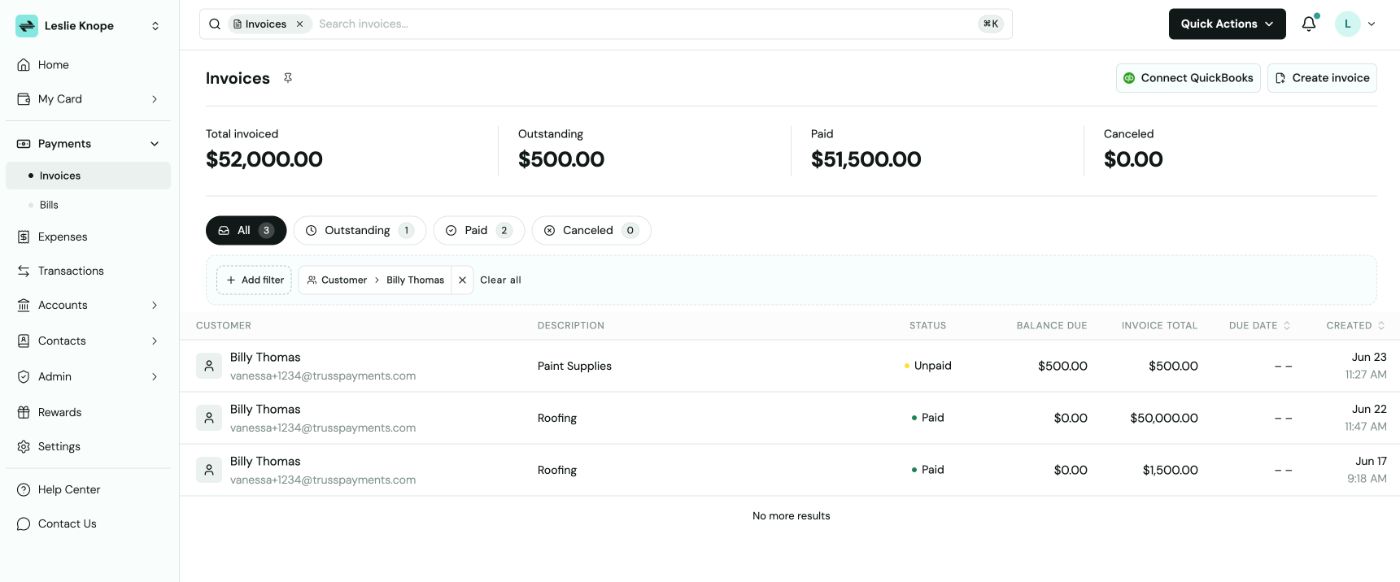Open the L user avatar menu
1400x582 pixels.
pos(1357,24)
